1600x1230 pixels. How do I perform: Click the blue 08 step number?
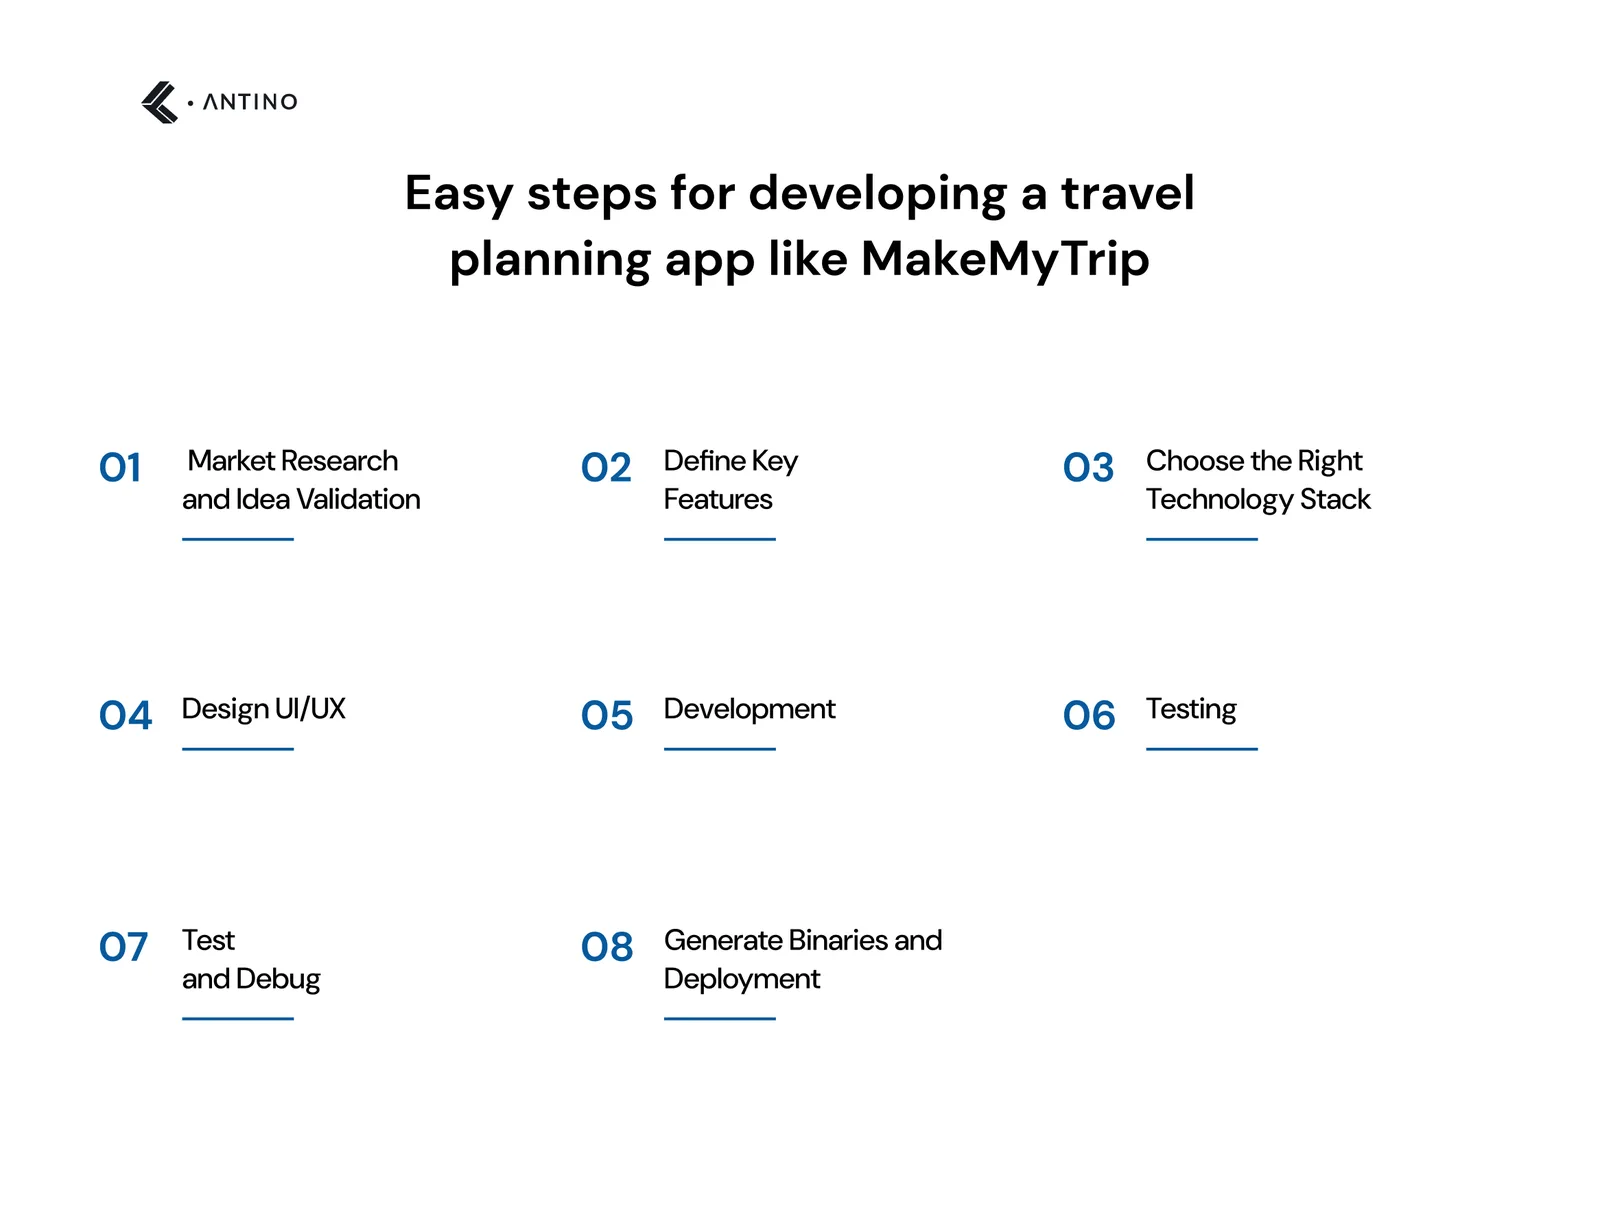coord(607,946)
